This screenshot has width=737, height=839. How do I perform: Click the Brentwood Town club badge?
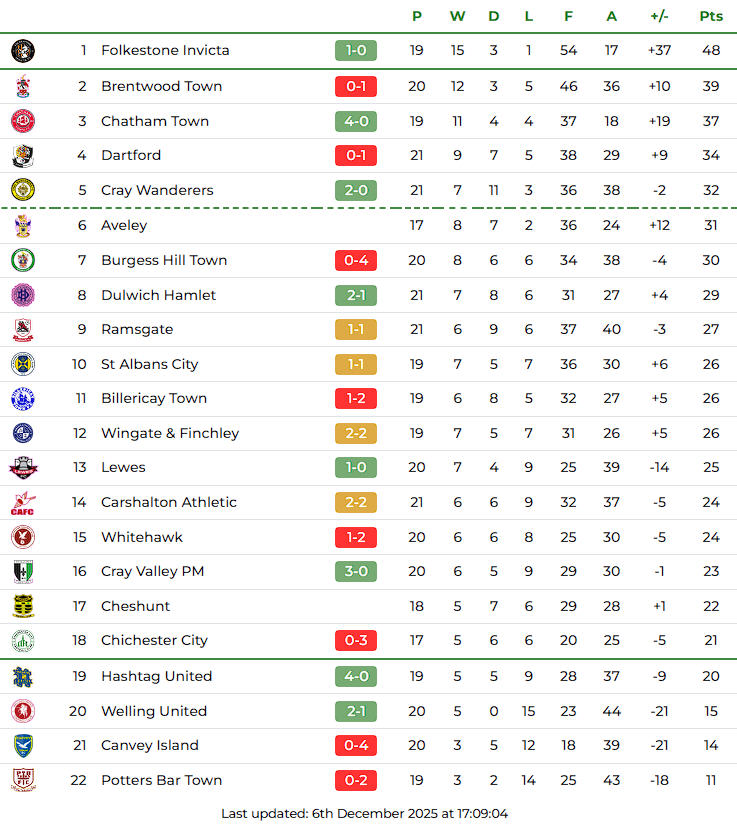[x=22, y=86]
